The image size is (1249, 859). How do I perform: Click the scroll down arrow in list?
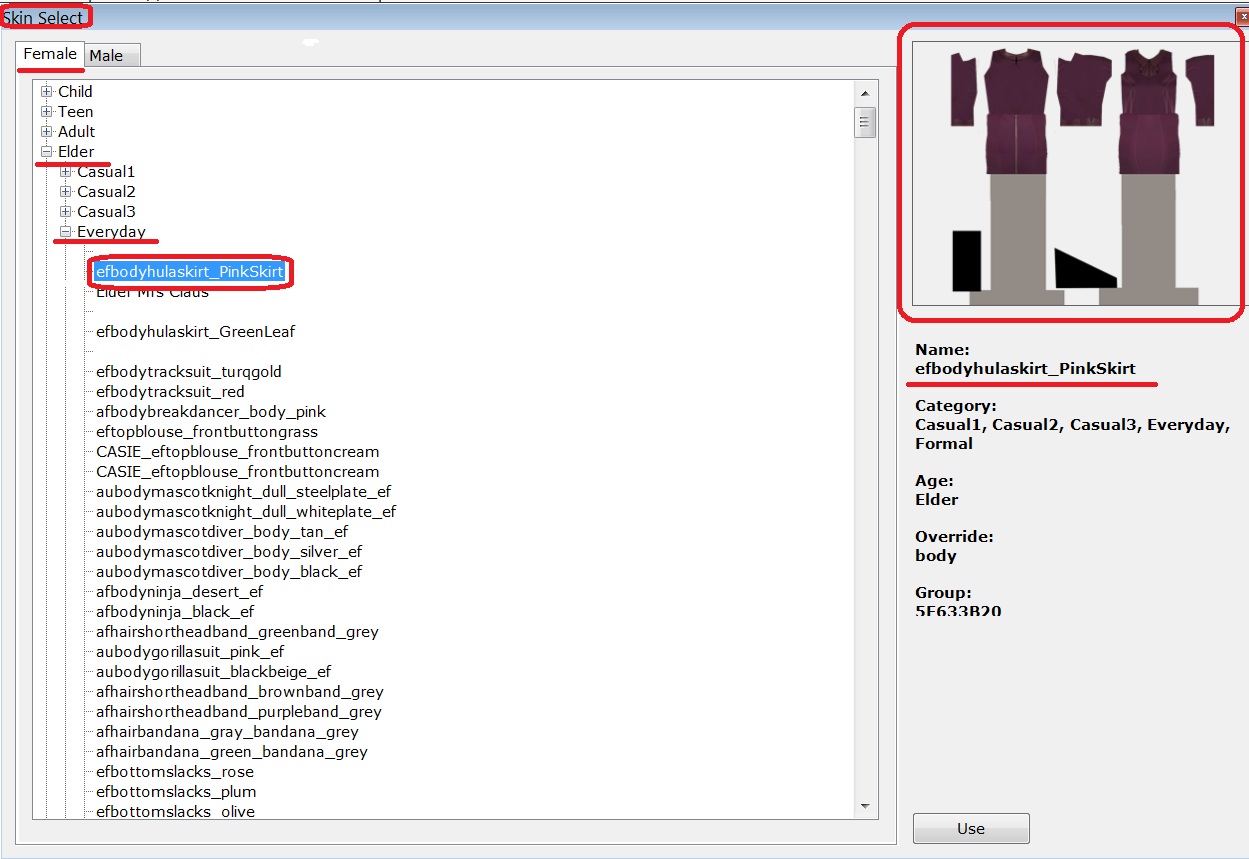point(865,805)
